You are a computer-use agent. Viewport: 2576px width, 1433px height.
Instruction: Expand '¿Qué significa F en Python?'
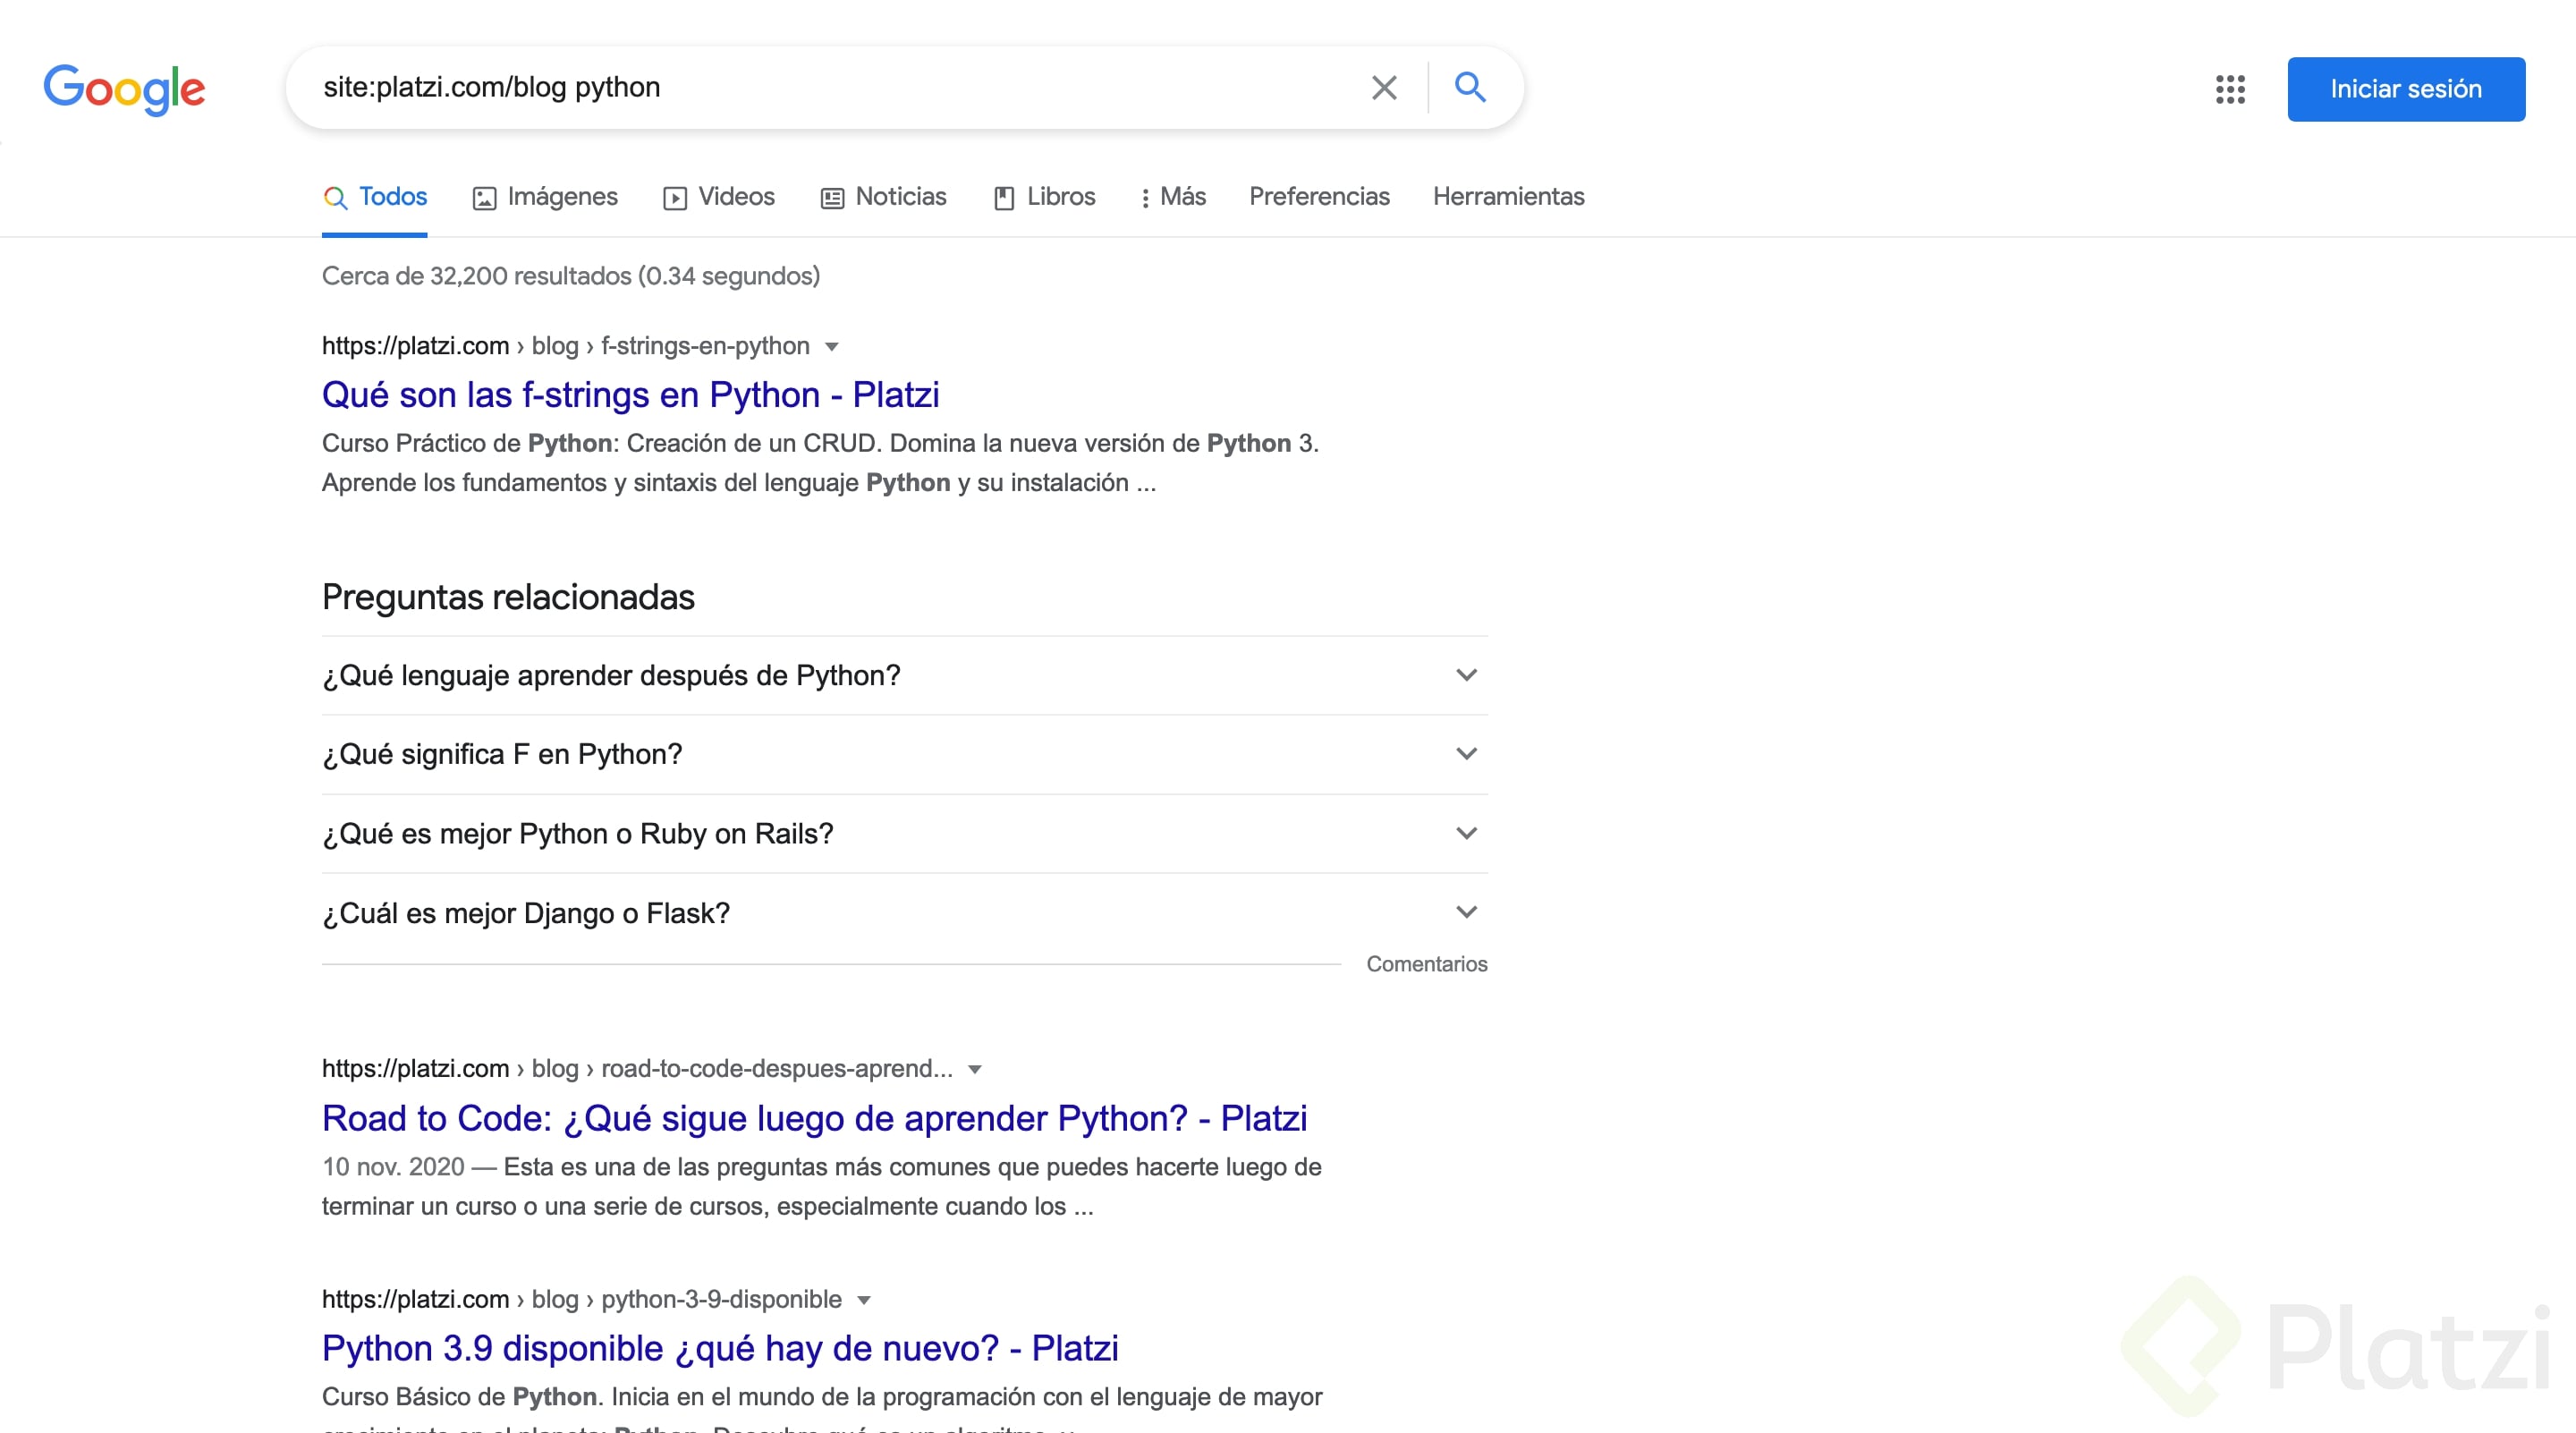click(x=1466, y=753)
